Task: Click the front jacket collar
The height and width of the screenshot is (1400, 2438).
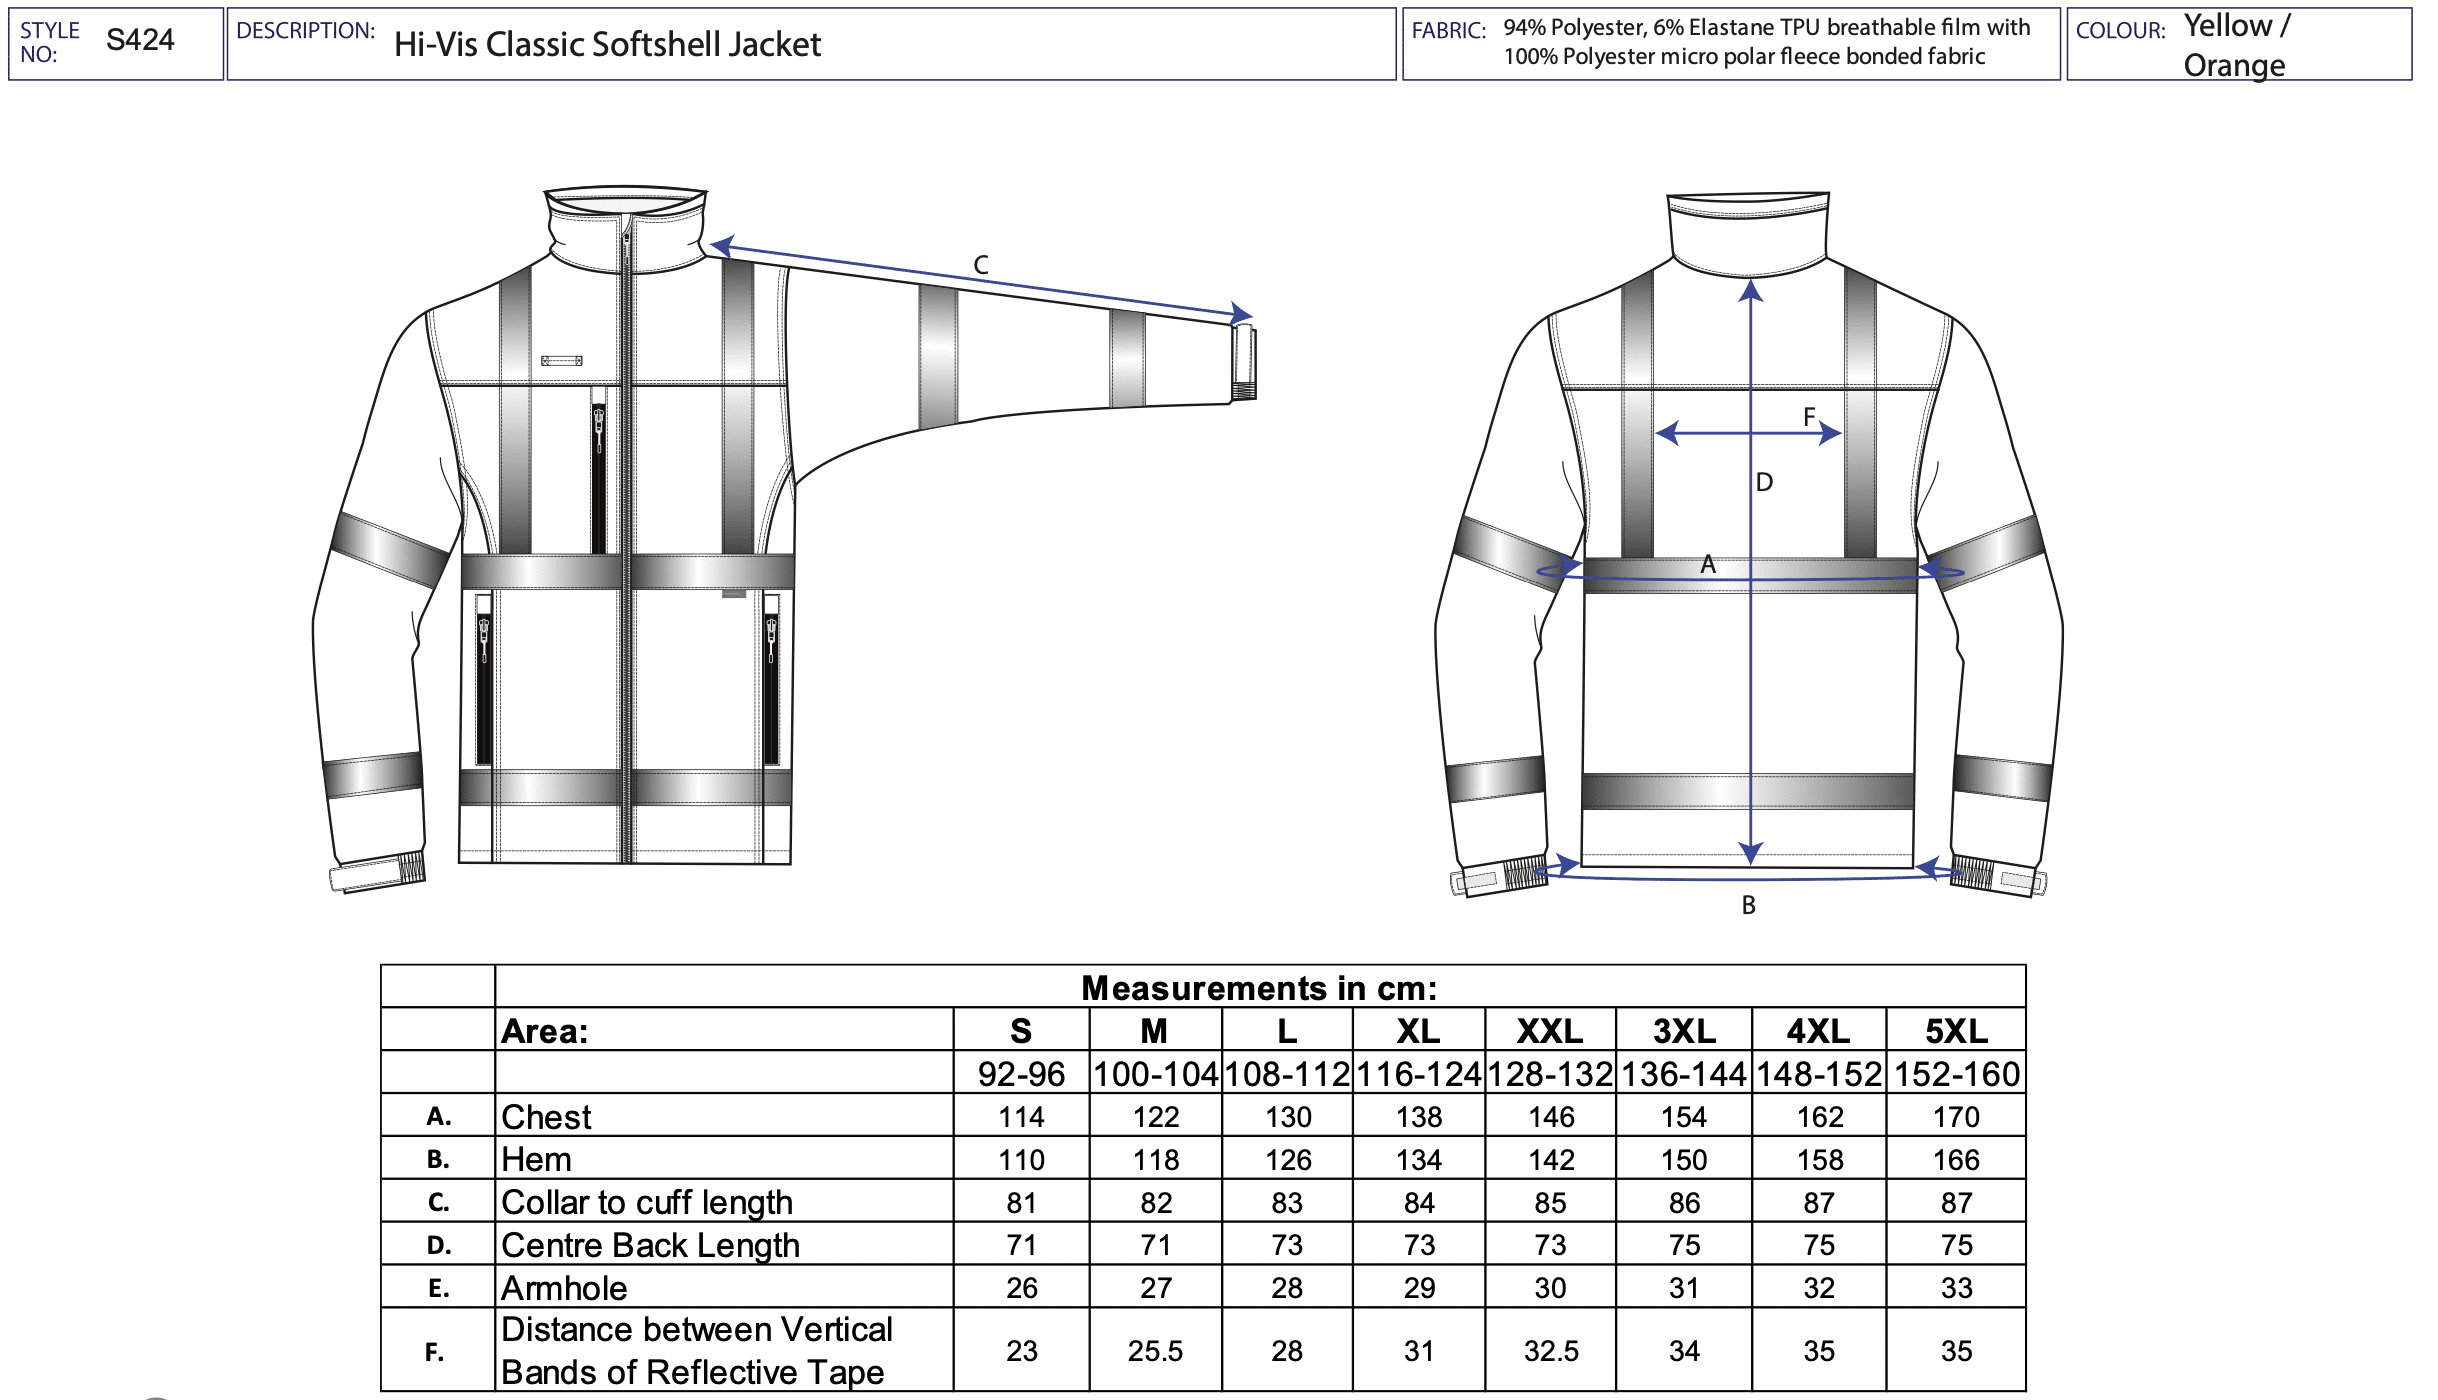Action: coord(628,228)
